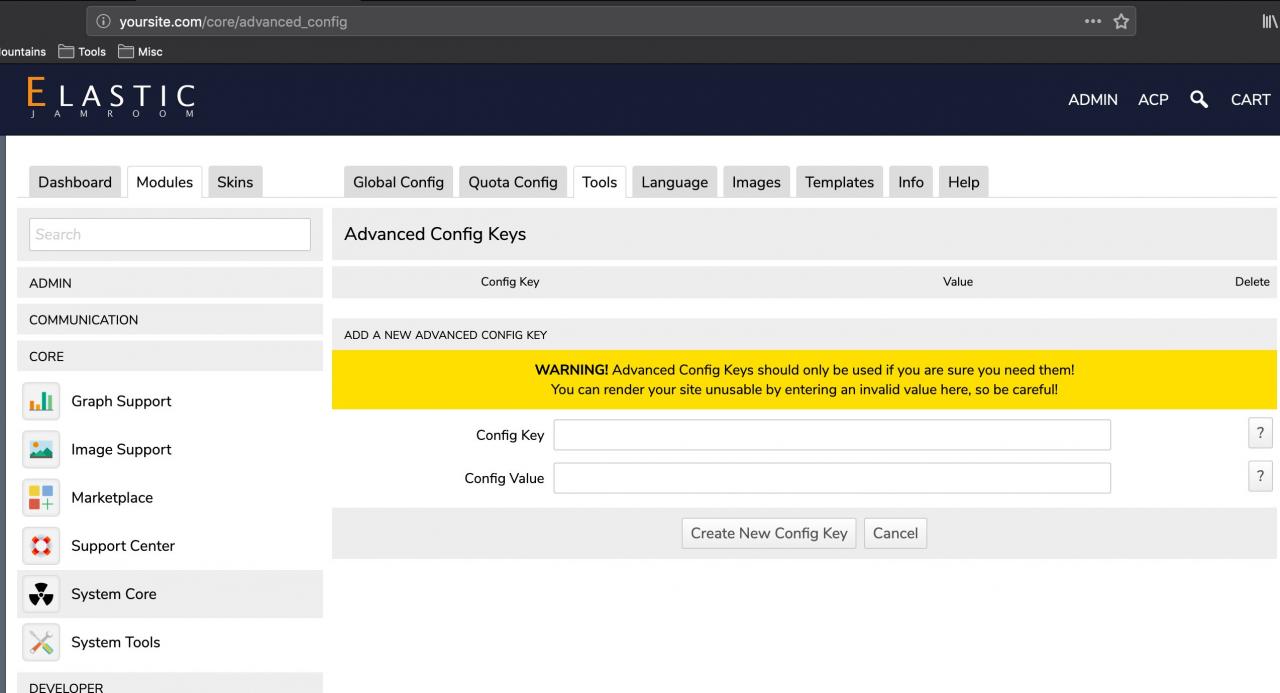Switch to the Skins tab
Screen dimensions: 1280x693
pyautogui.click(x=235, y=182)
